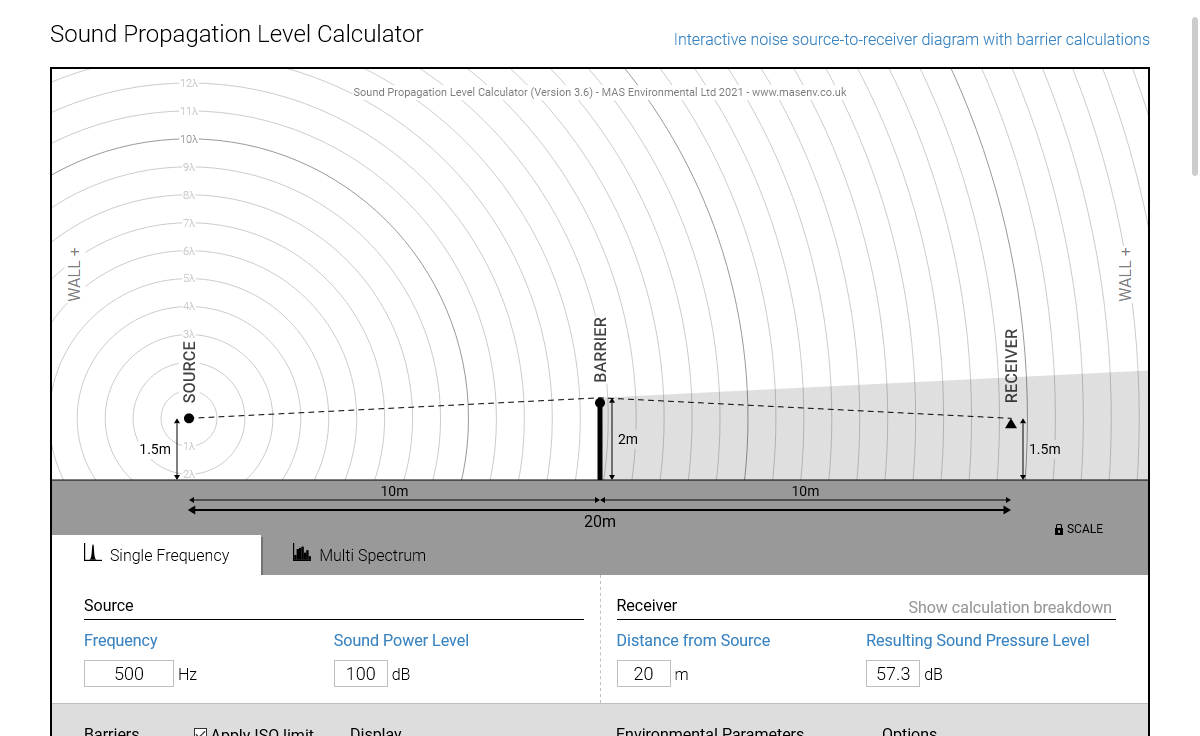This screenshot has height=736, width=1200.
Task: Toggle Apply ISO limit checkbox
Action: click(x=200, y=732)
